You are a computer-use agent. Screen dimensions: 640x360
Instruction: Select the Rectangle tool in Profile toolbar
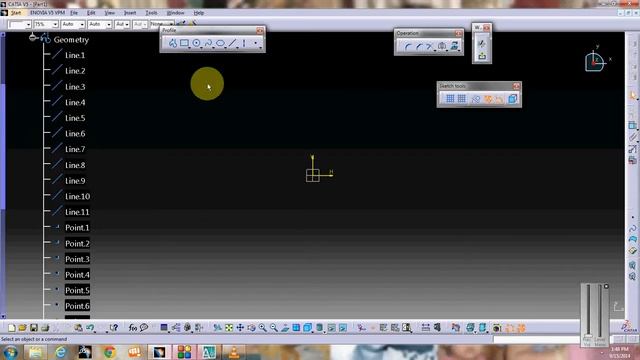[184, 43]
